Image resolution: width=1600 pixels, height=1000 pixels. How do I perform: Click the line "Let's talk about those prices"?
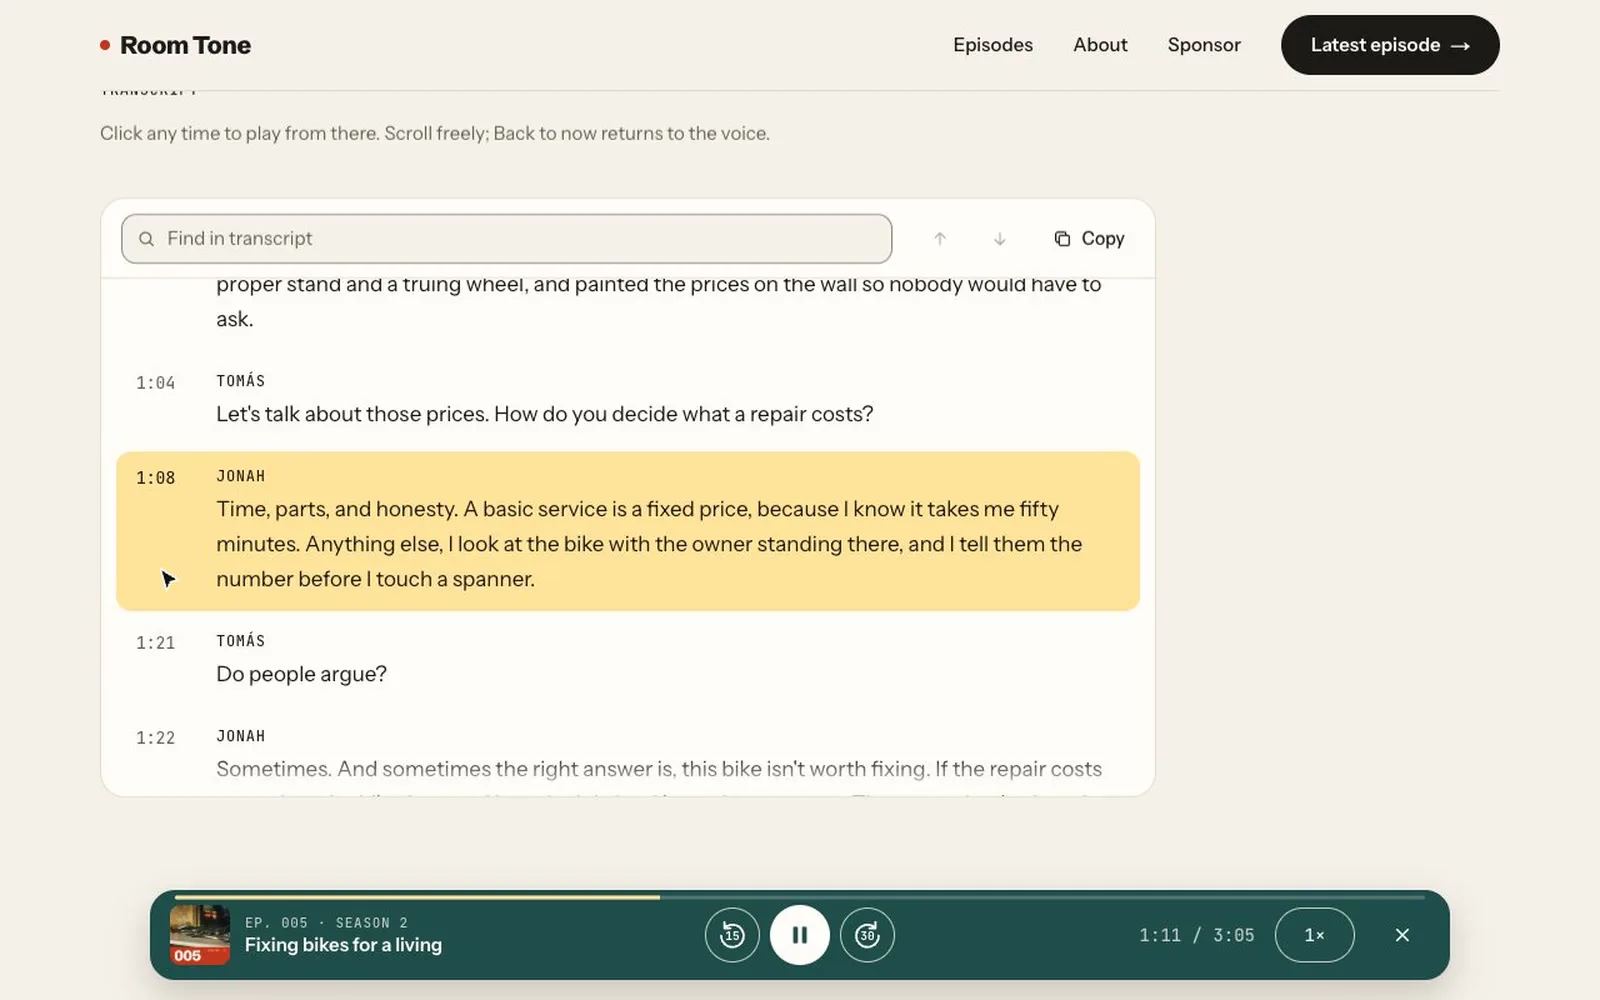pyautogui.click(x=545, y=414)
